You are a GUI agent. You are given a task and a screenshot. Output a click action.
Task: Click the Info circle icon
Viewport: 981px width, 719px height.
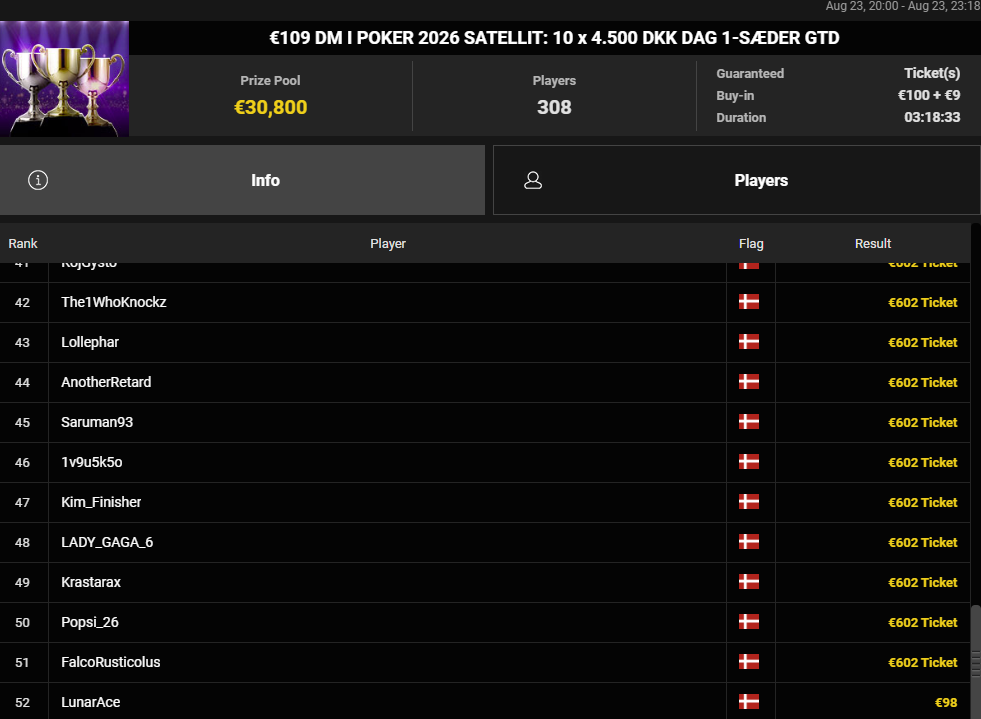click(x=38, y=180)
